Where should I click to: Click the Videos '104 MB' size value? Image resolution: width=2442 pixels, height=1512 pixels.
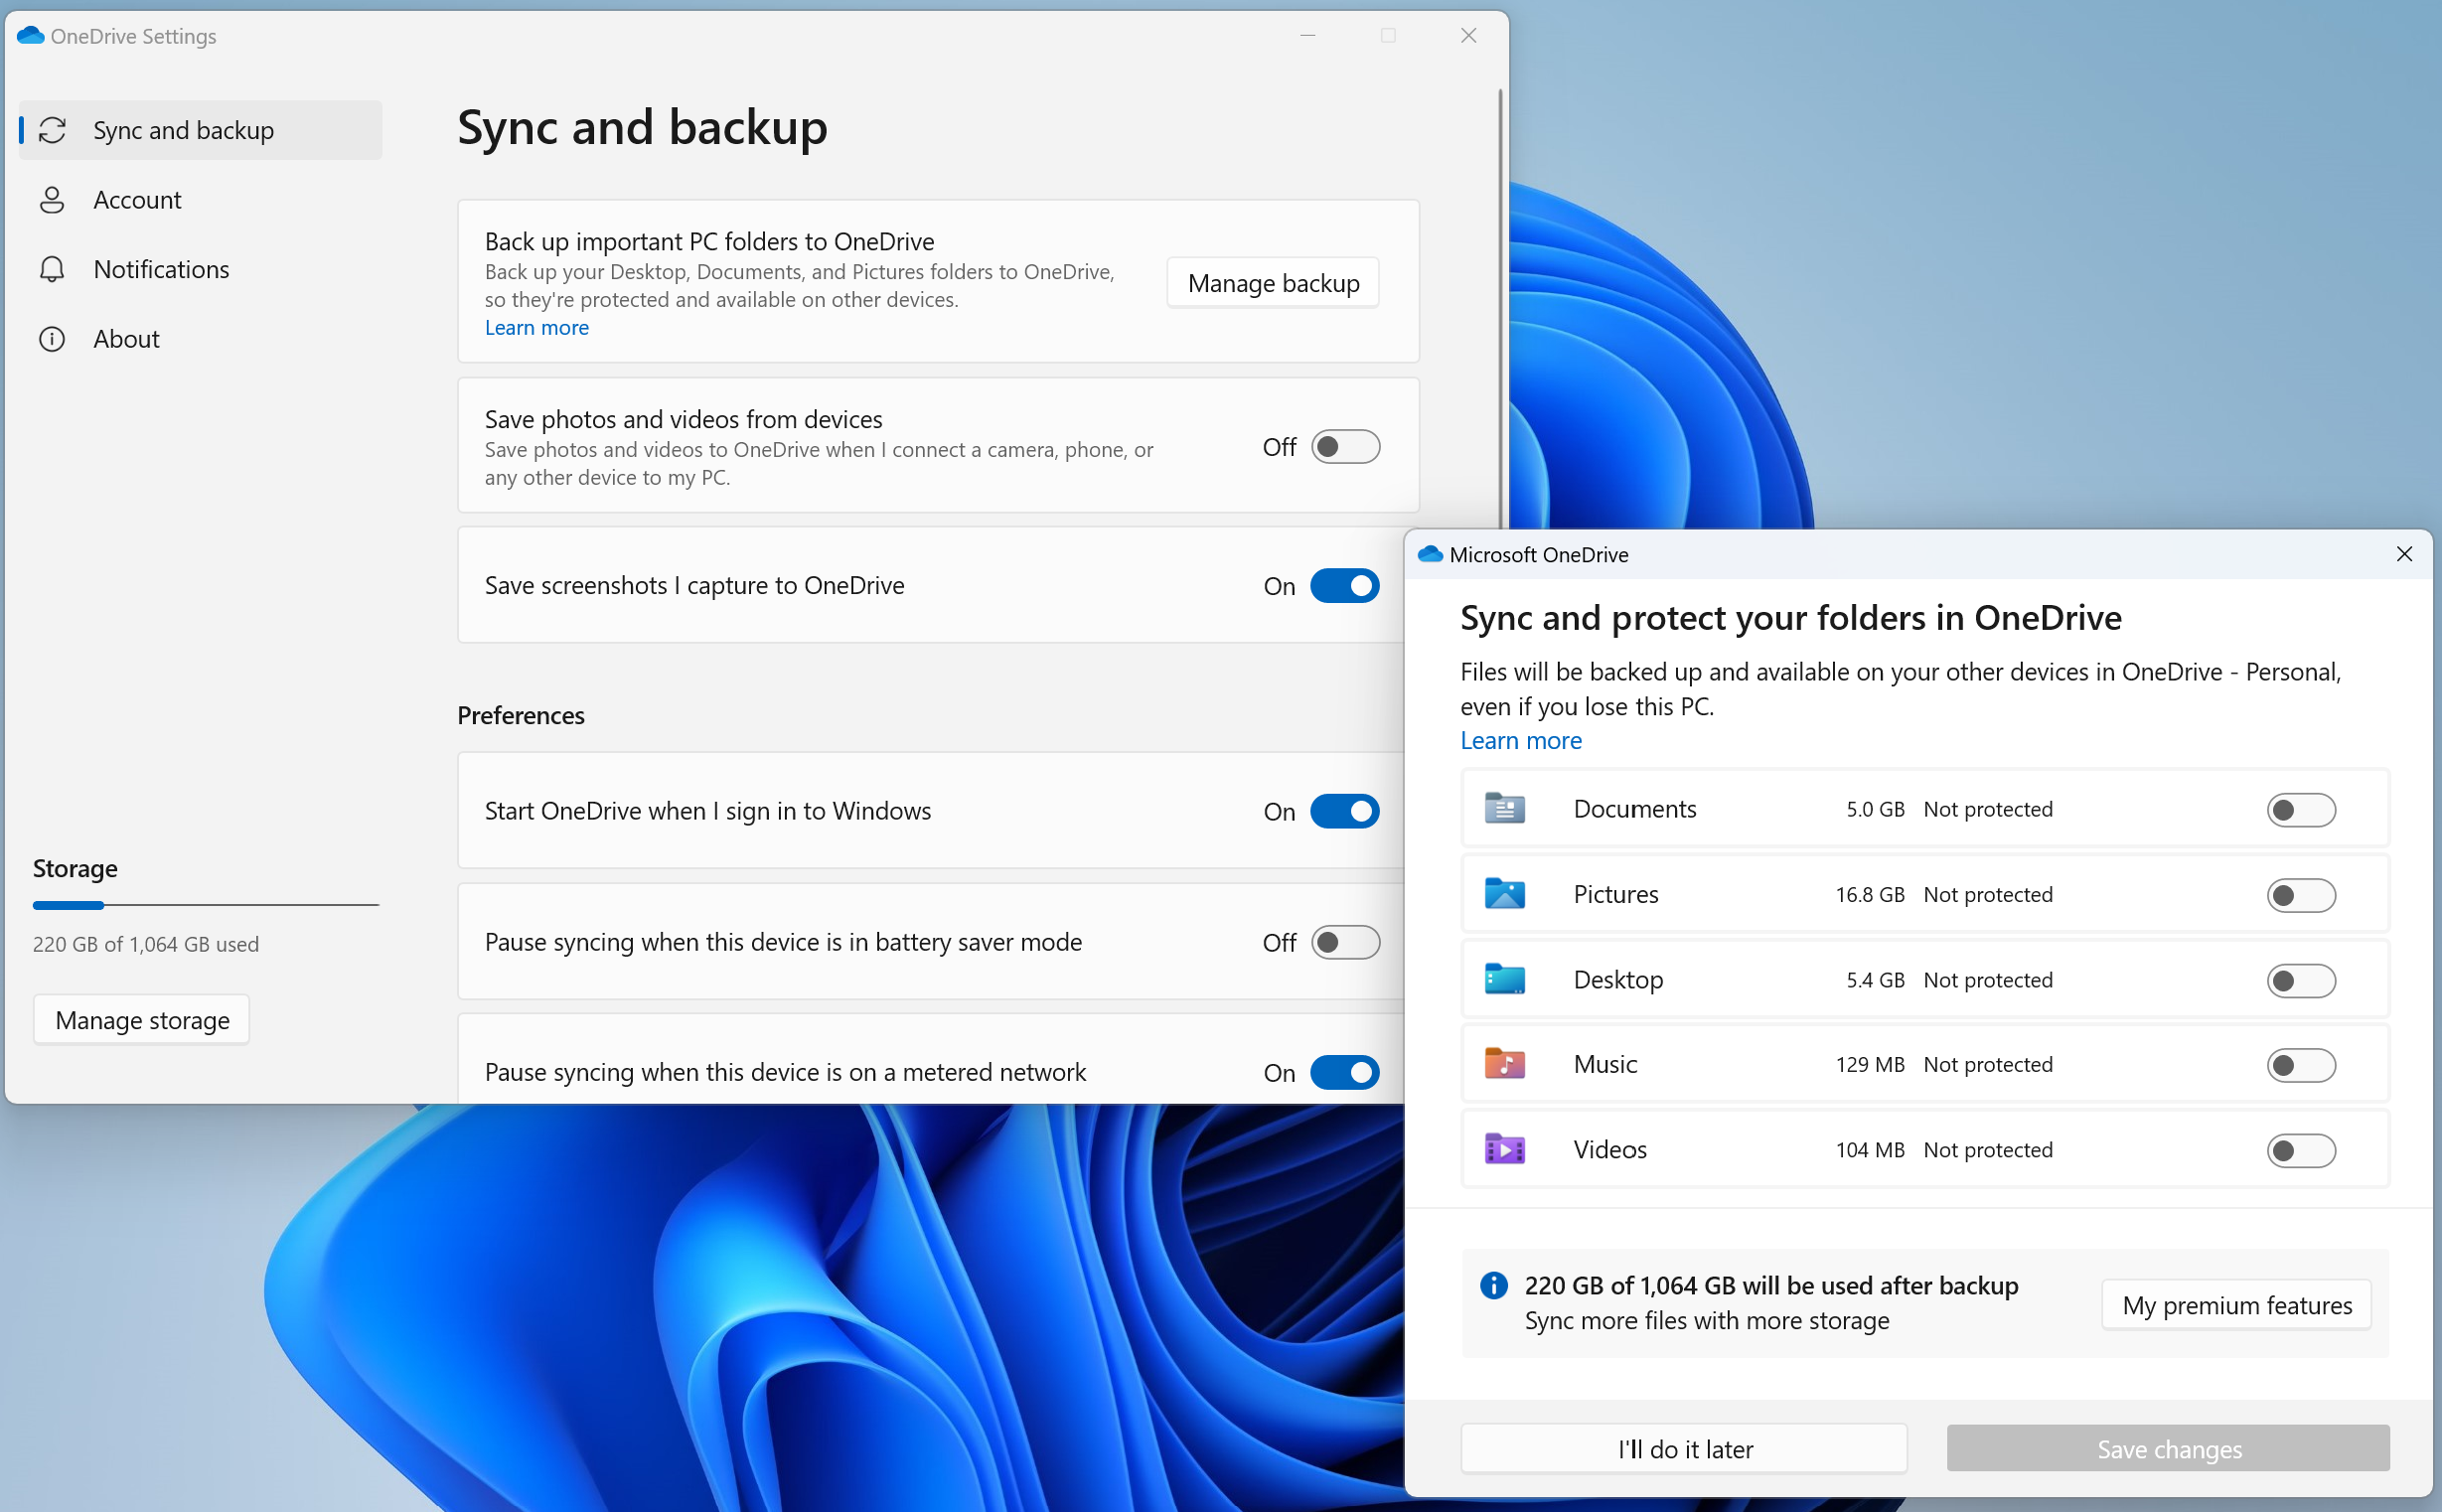[x=1870, y=1150]
